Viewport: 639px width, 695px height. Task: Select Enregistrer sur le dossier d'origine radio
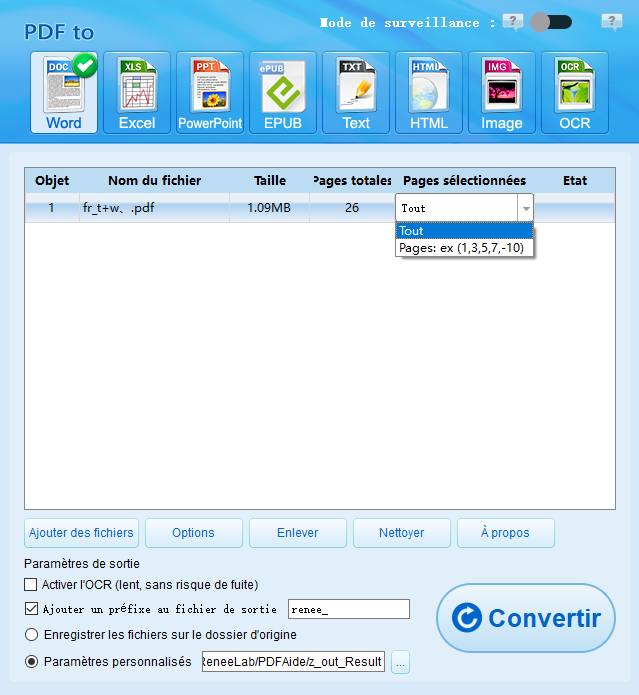(31, 635)
